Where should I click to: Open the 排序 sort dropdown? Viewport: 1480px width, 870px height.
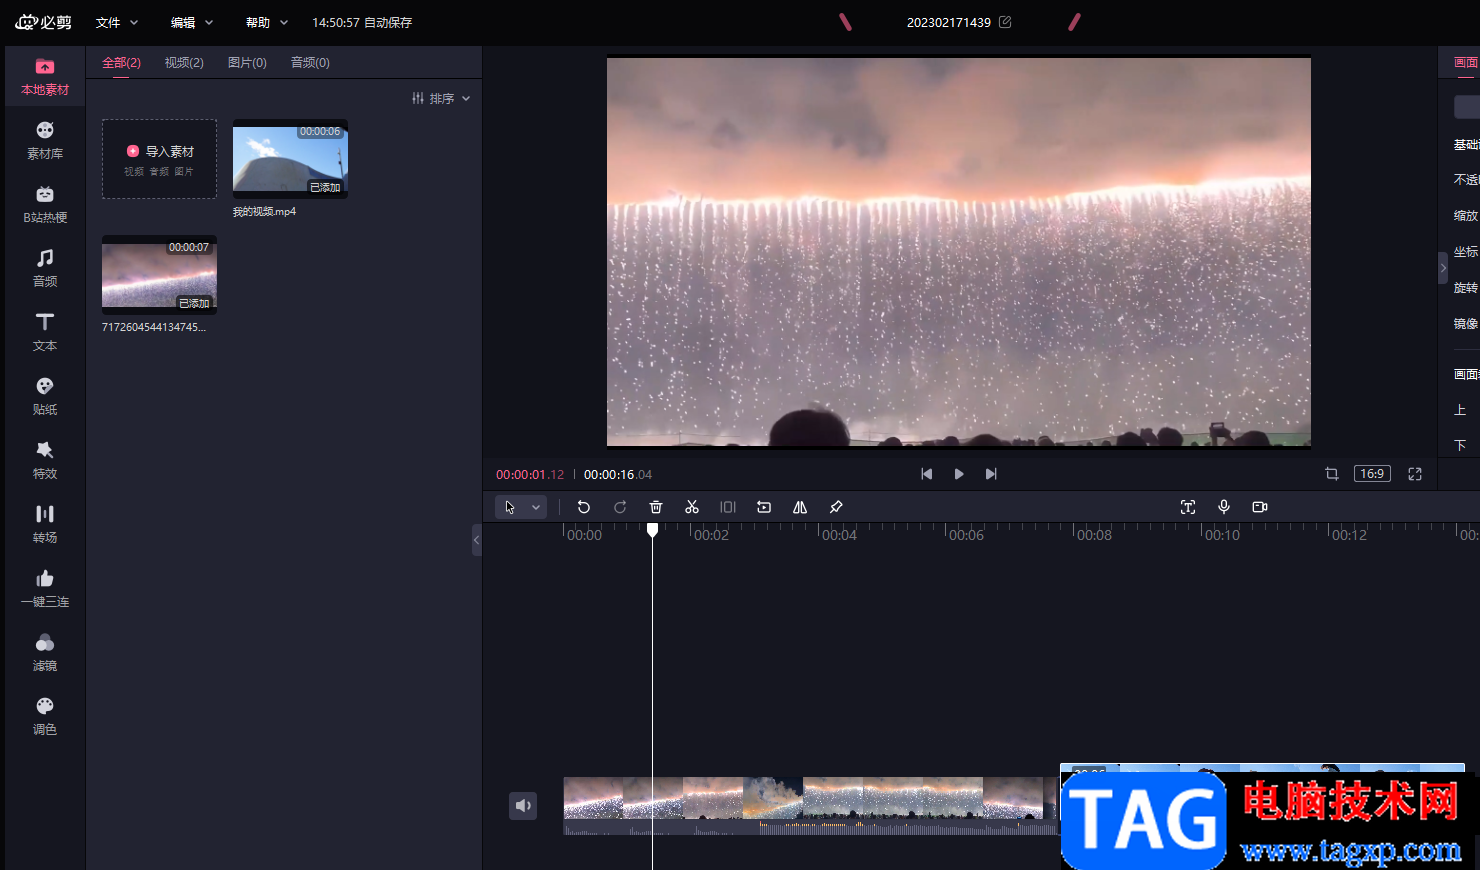coord(441,98)
